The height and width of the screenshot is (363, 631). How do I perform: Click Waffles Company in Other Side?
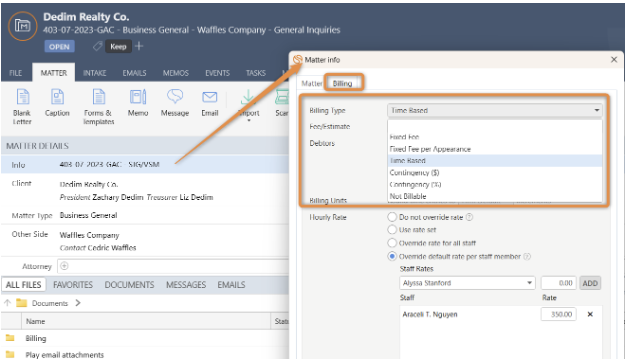pos(89,235)
